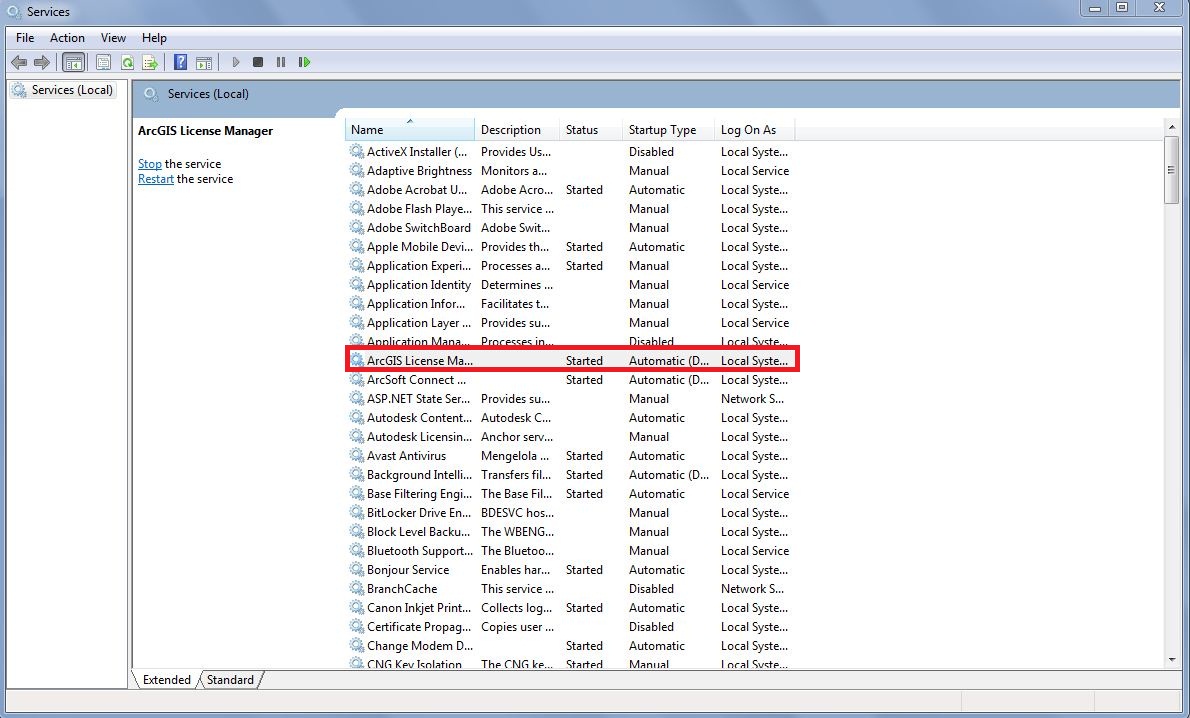Start the selected service using the play icon
Viewport: 1190px width, 718px height.
[235, 61]
